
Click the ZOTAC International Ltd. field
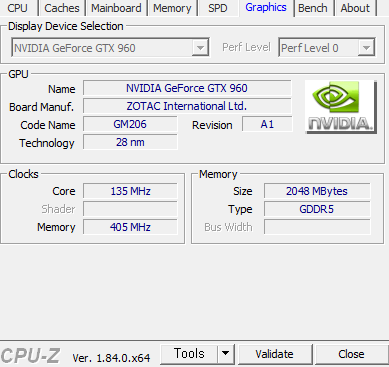[187, 106]
